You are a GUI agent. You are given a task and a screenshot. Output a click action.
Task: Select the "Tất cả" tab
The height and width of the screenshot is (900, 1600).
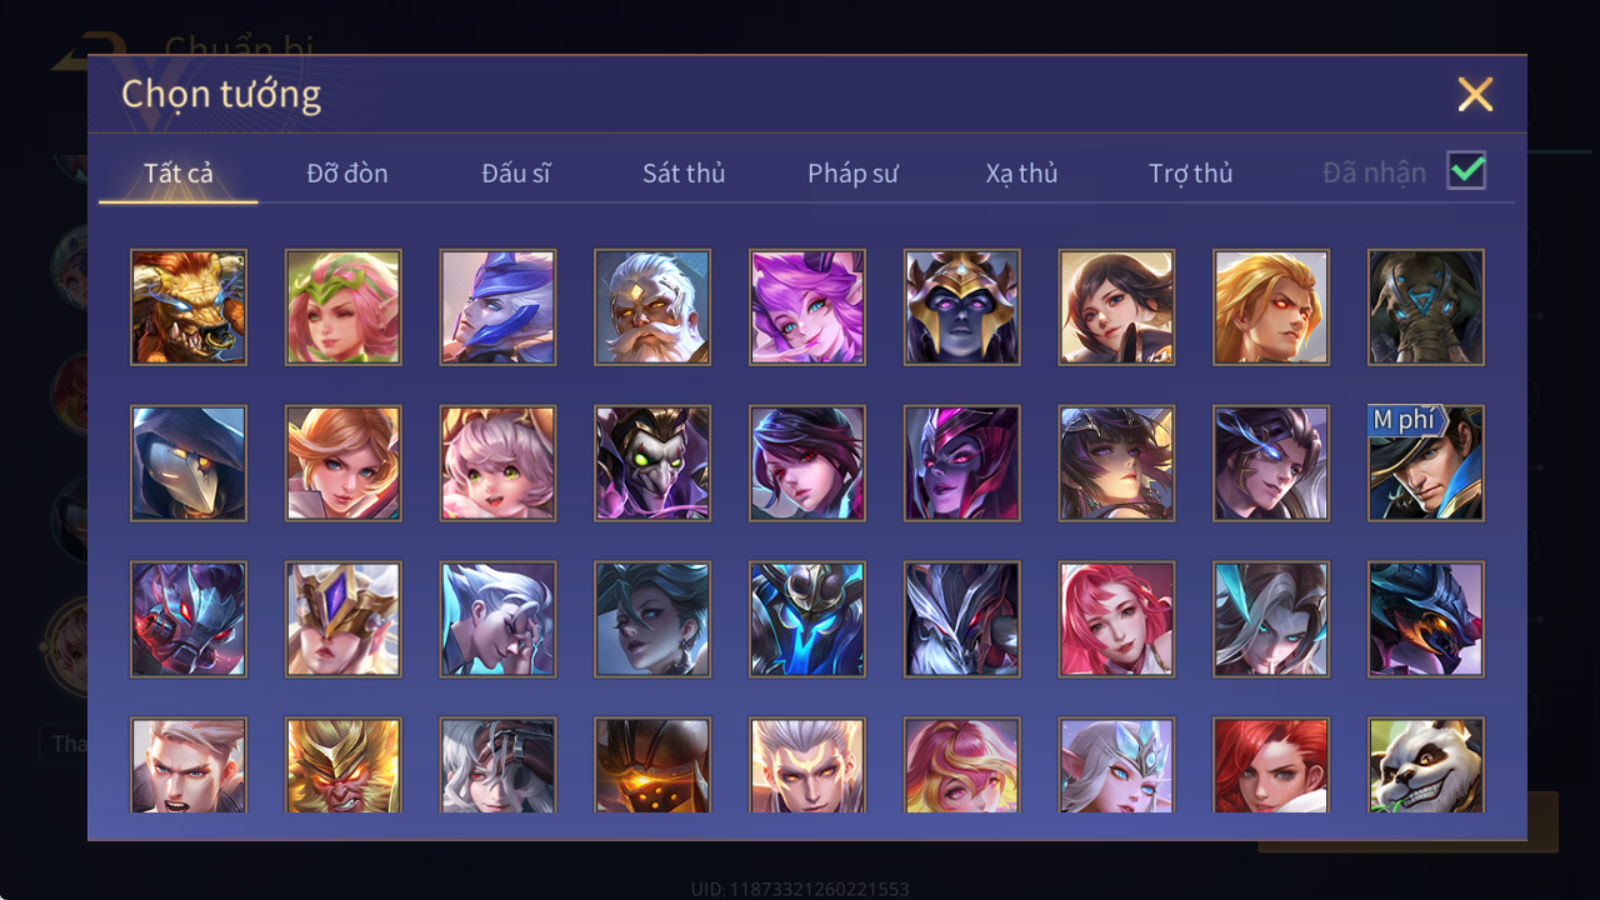(178, 173)
